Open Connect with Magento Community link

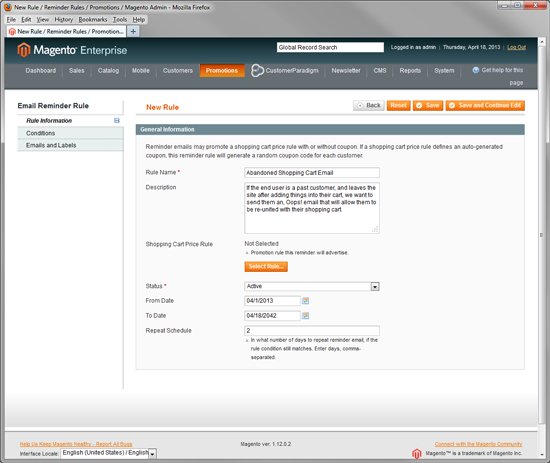(478, 444)
